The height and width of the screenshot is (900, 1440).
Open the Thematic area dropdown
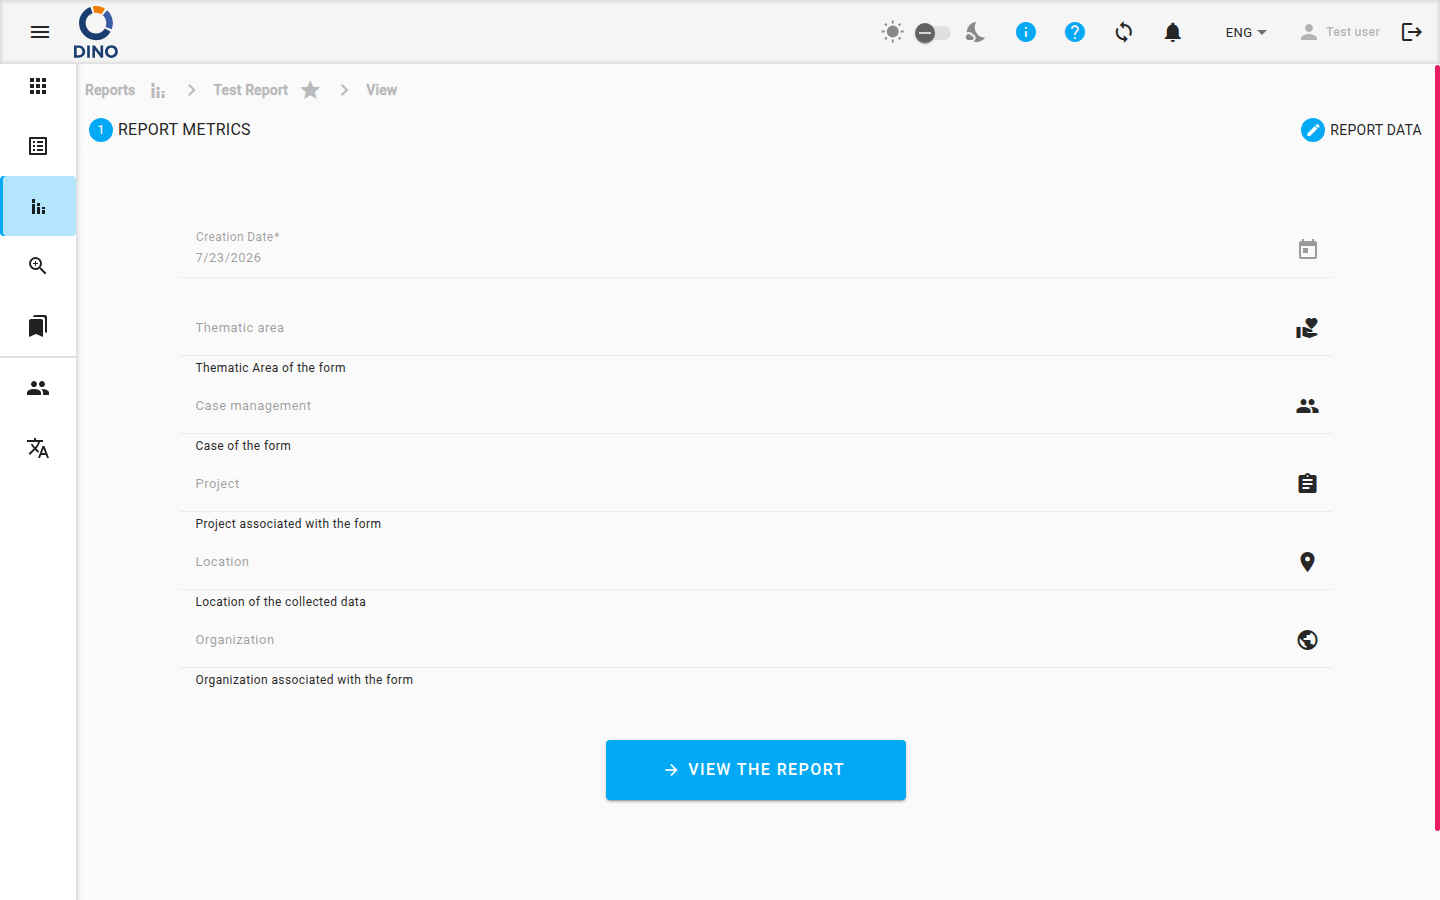click(x=756, y=328)
